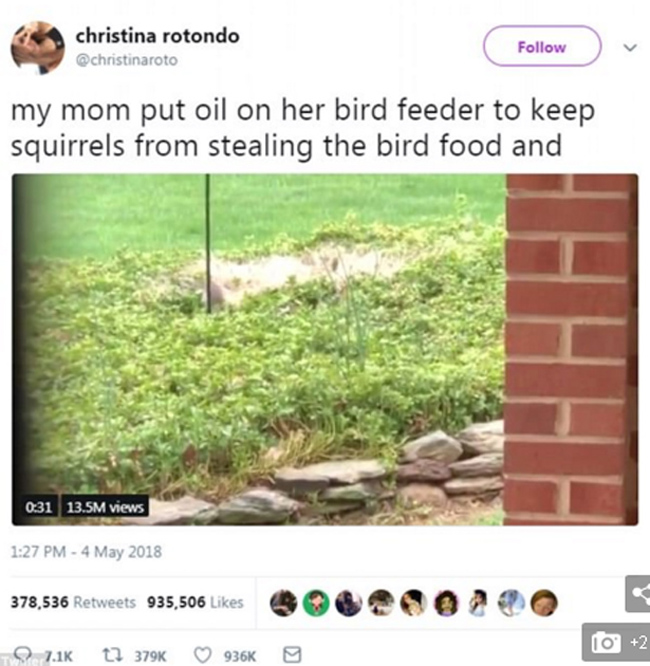The width and height of the screenshot is (650, 666).
Task: Send tweet via direct message envelope icon
Action: pyautogui.click(x=292, y=655)
